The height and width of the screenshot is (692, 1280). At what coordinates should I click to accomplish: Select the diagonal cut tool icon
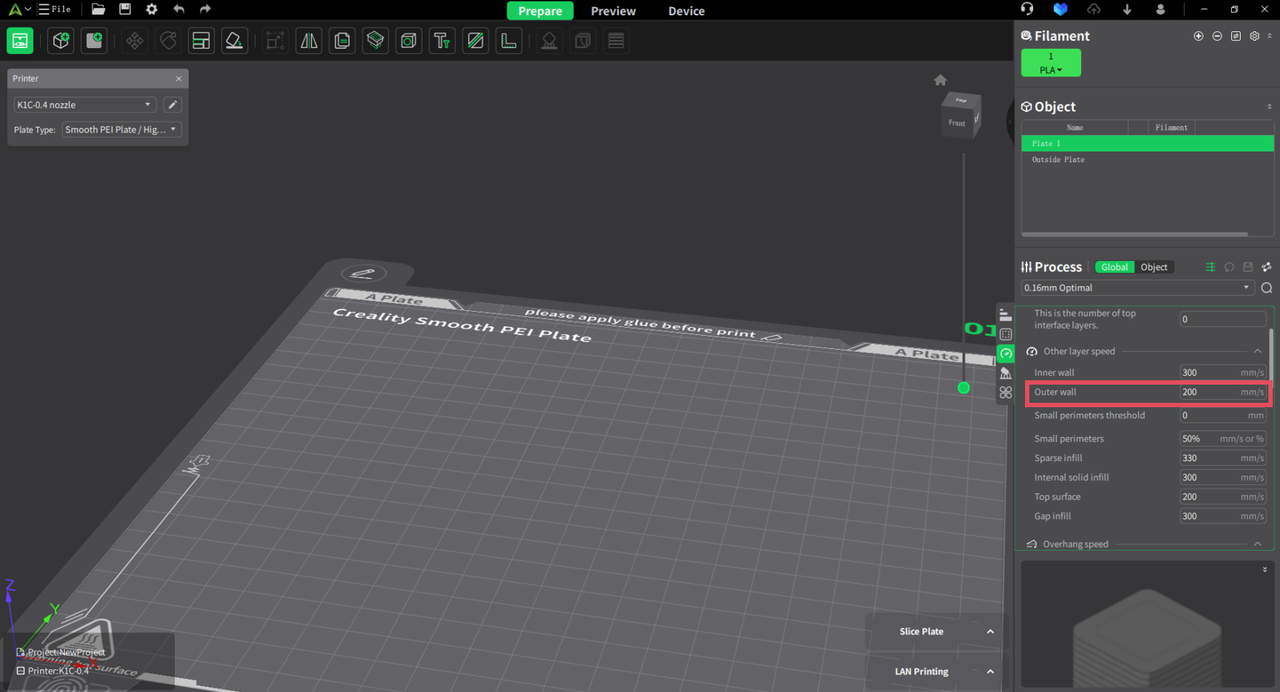coord(475,41)
